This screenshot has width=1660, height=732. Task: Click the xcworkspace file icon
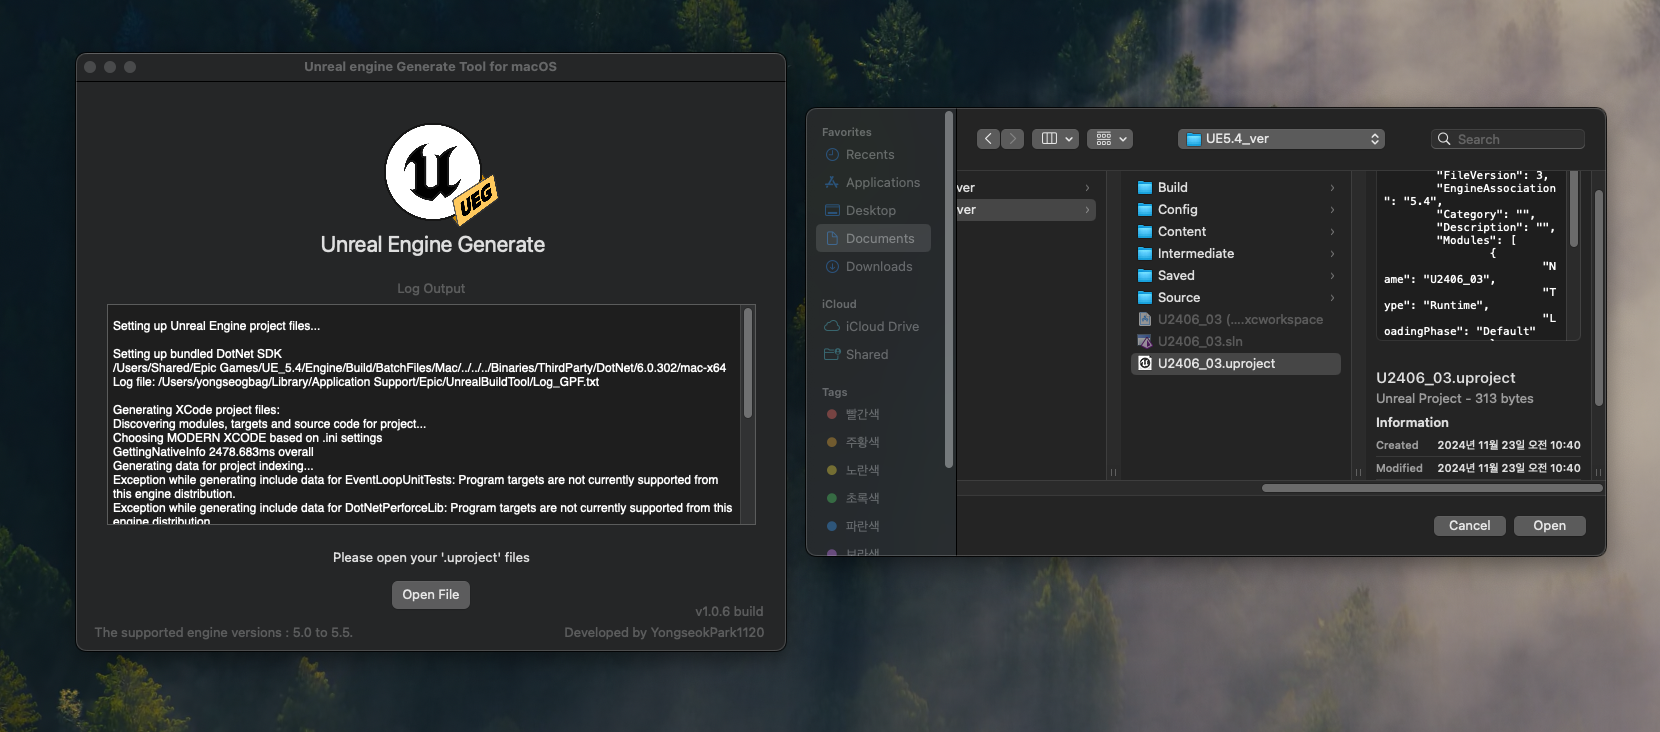pos(1145,320)
